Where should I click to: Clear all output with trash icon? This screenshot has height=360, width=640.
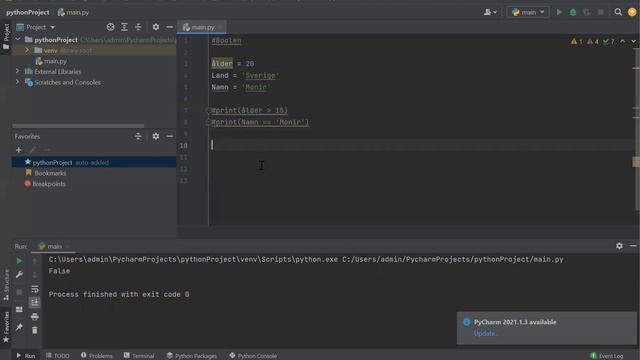tap(35, 330)
